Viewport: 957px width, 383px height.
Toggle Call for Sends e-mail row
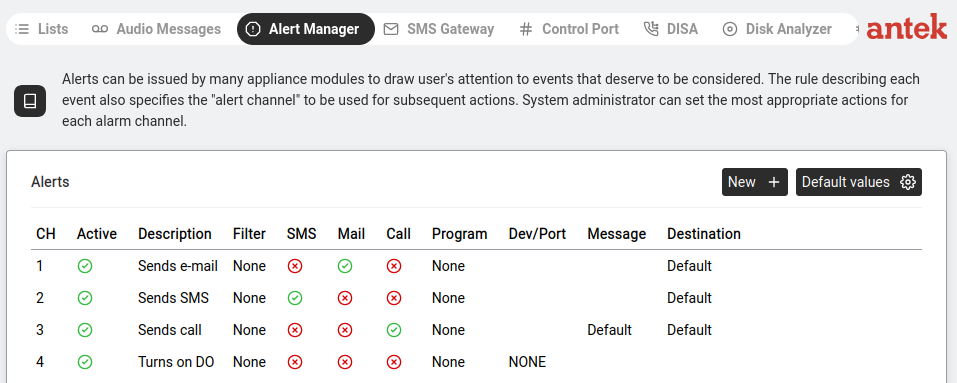pos(394,266)
